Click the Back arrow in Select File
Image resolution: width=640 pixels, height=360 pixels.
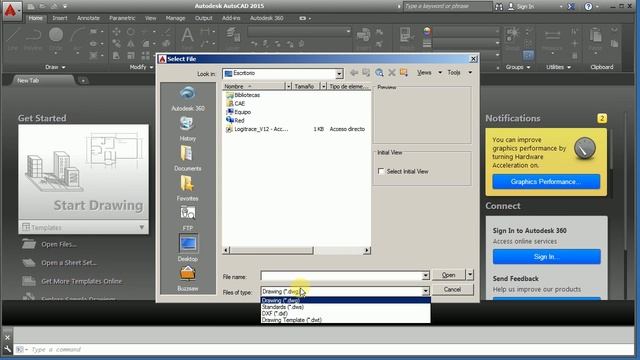tap(354, 73)
